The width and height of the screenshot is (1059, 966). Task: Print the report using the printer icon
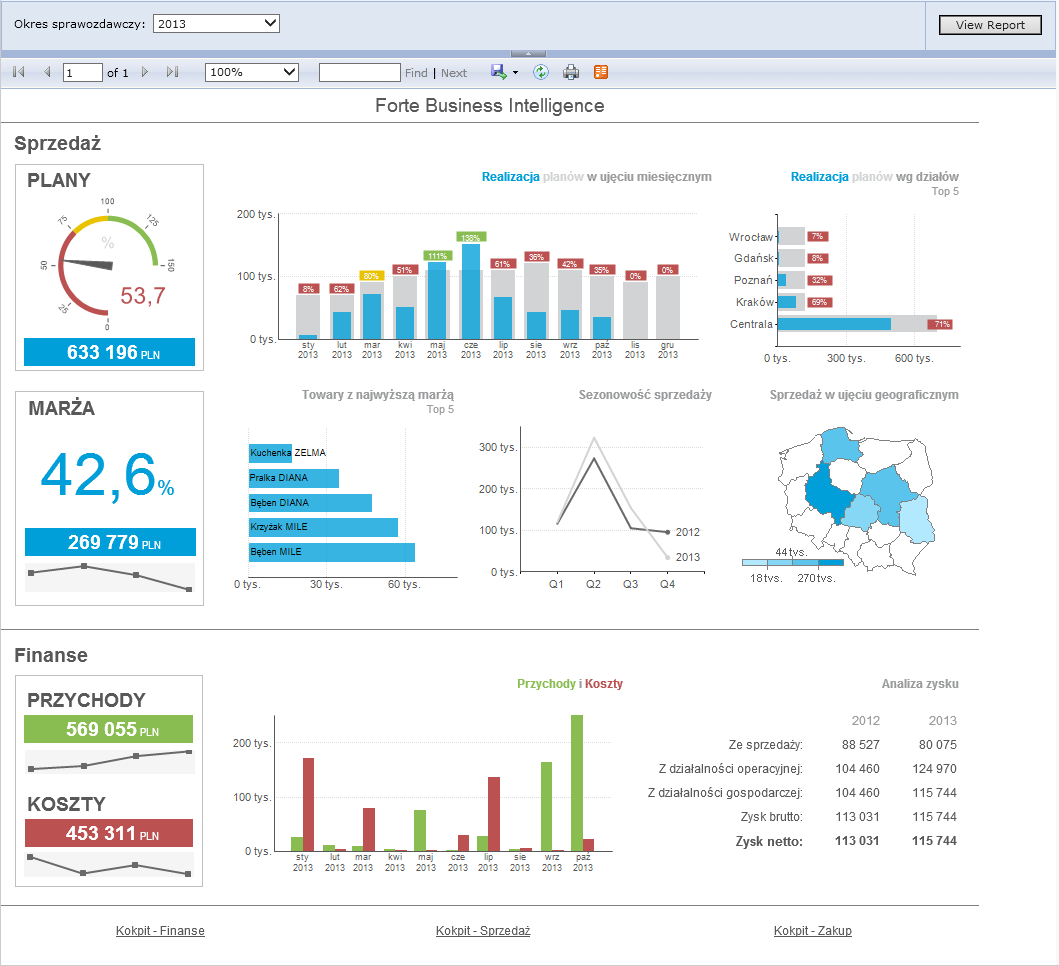(x=571, y=72)
